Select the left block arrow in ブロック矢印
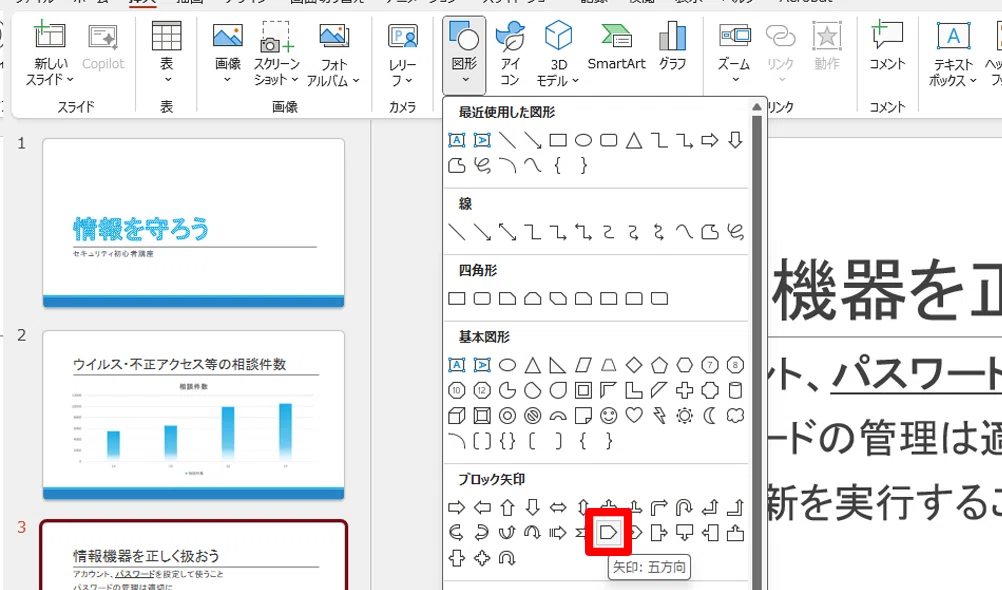 [x=482, y=508]
